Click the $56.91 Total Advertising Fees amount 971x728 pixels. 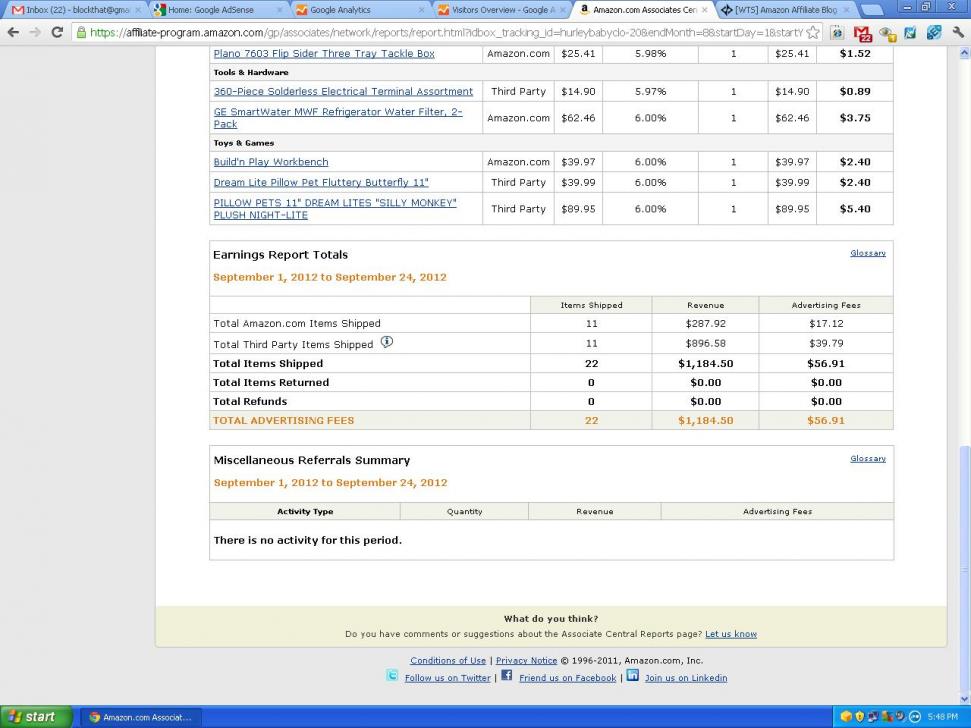825,421
